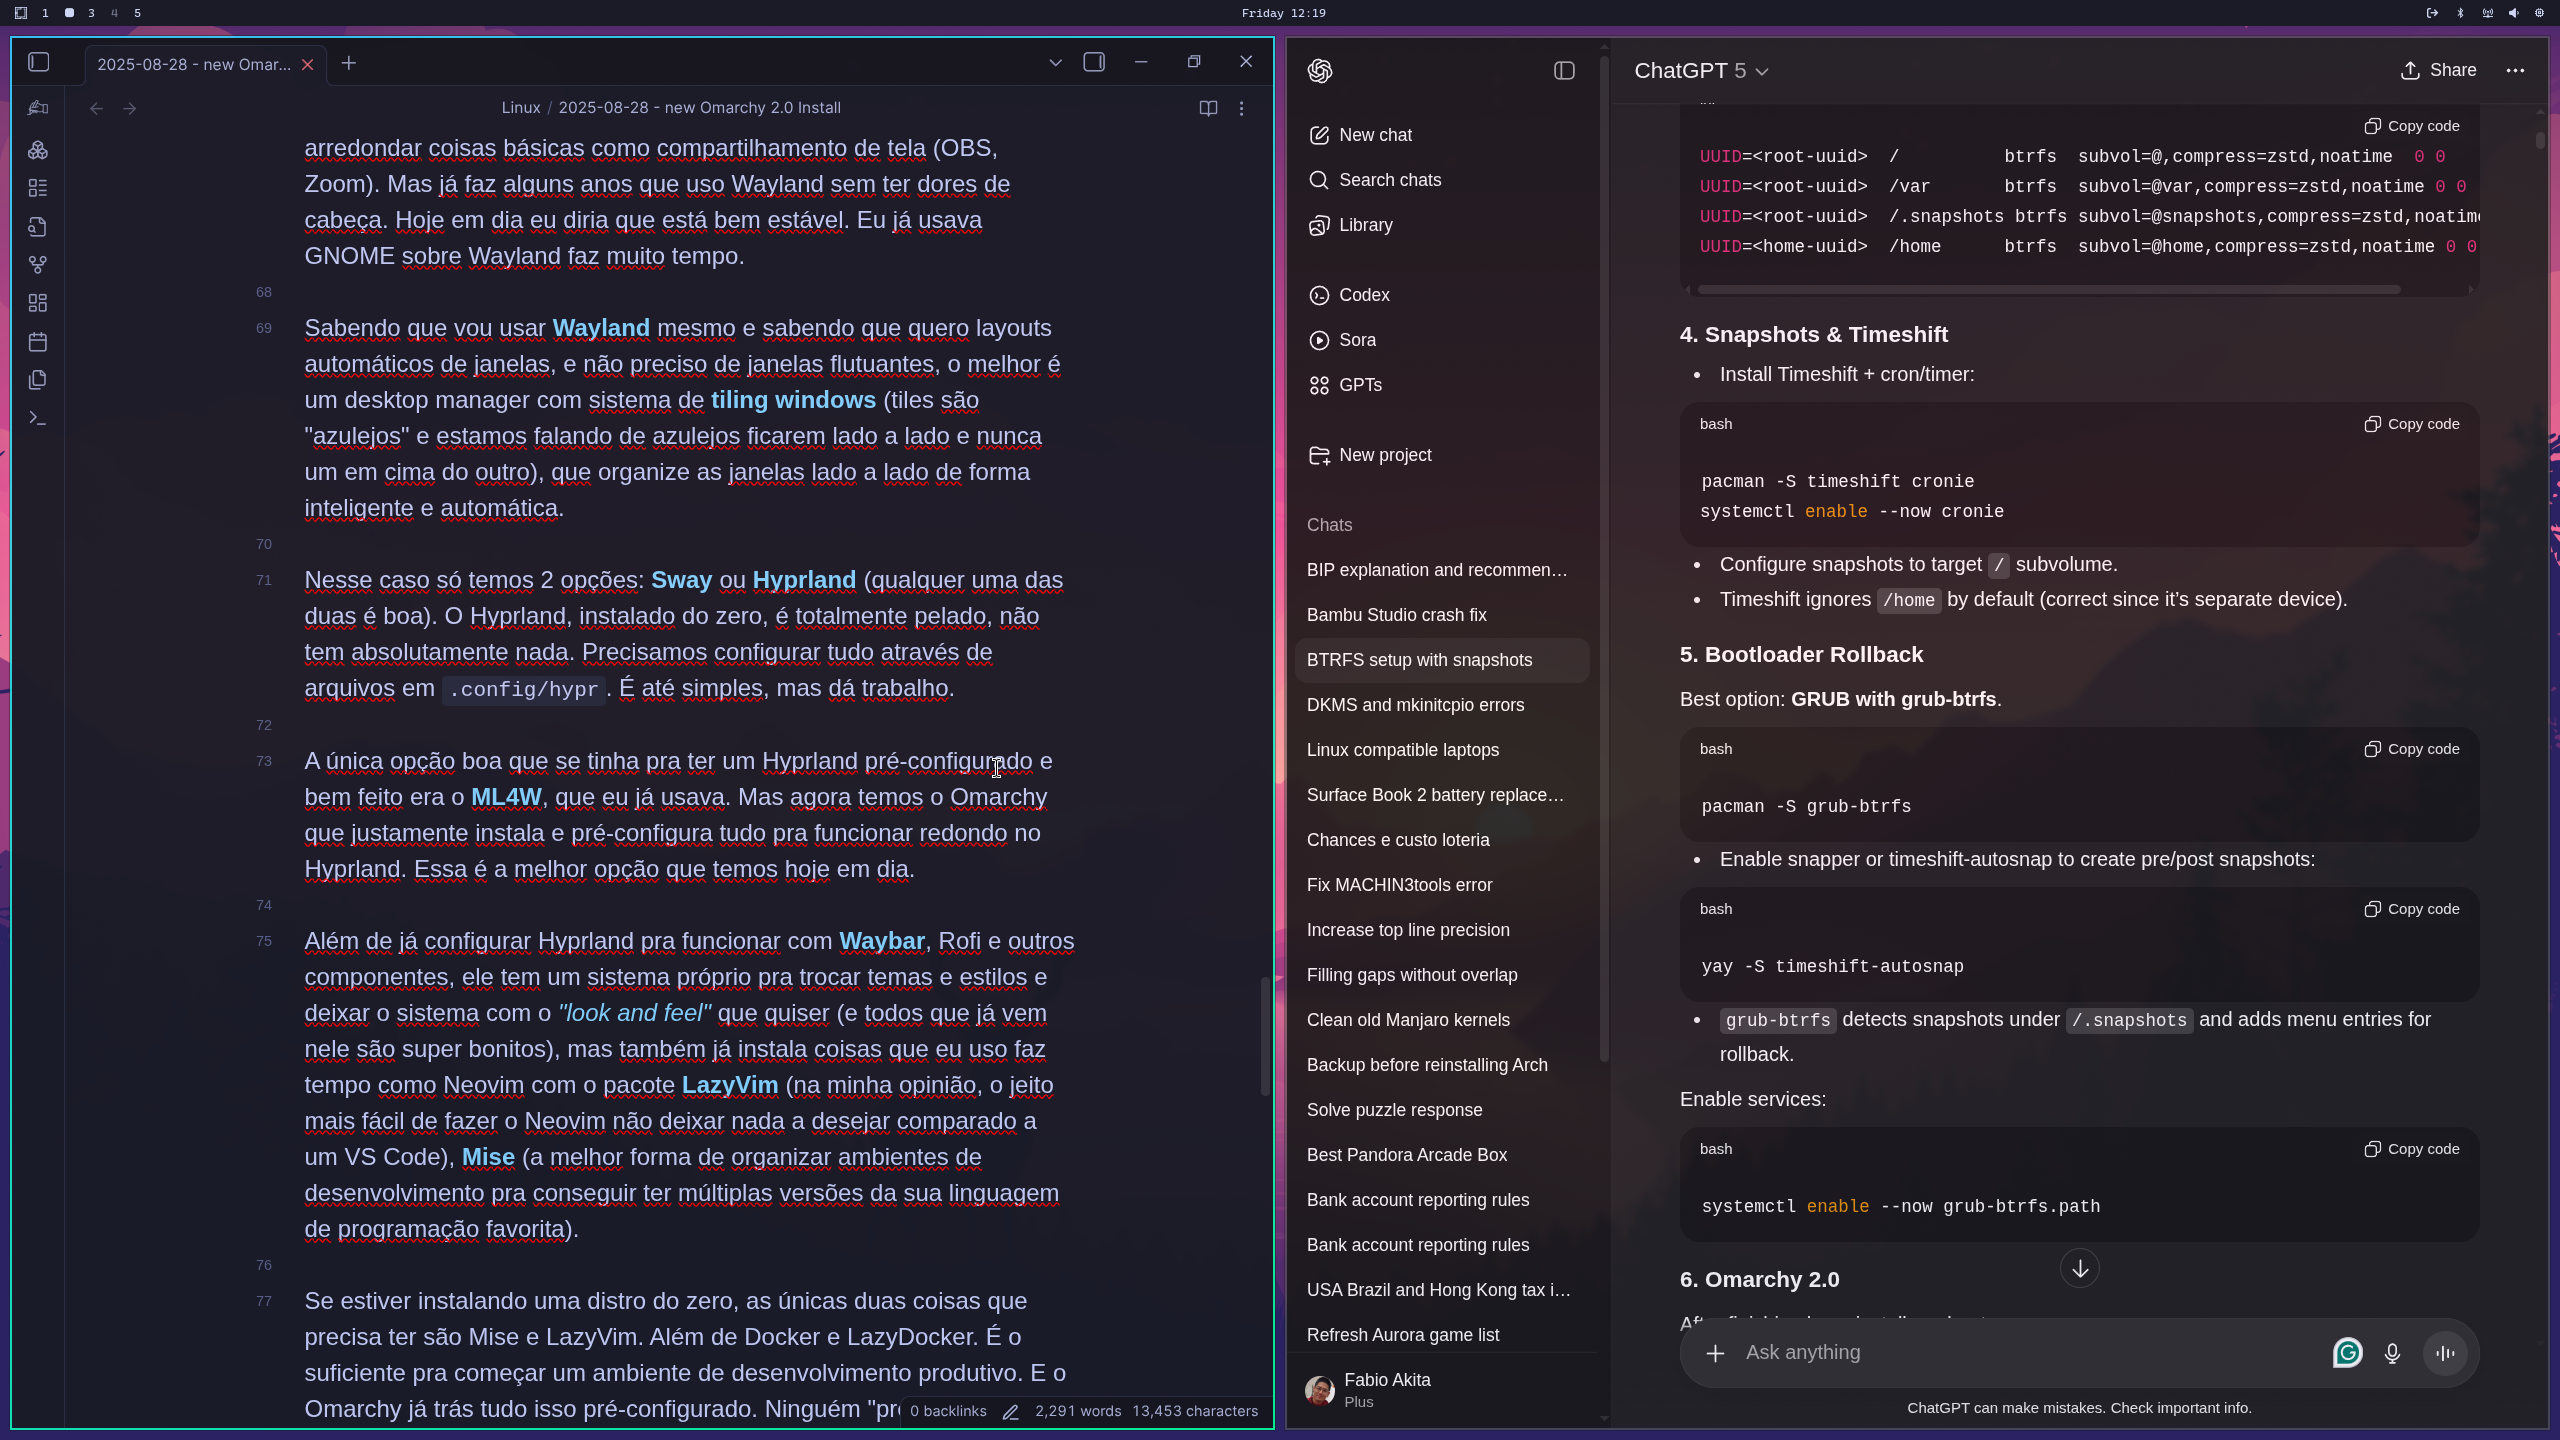Image resolution: width=2560 pixels, height=1440 pixels.
Task: Copy code of the fstab UUID block
Action: 2412,126
